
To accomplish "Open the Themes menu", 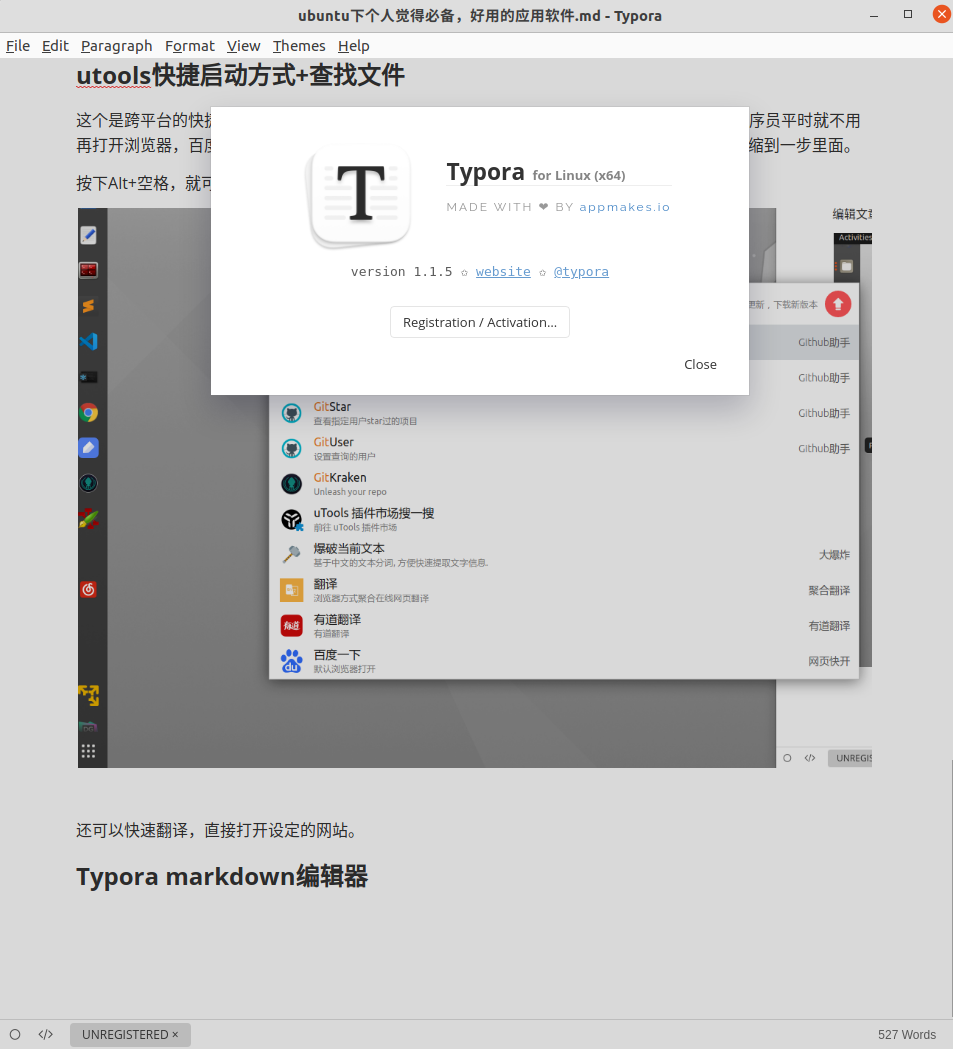I will click(299, 45).
